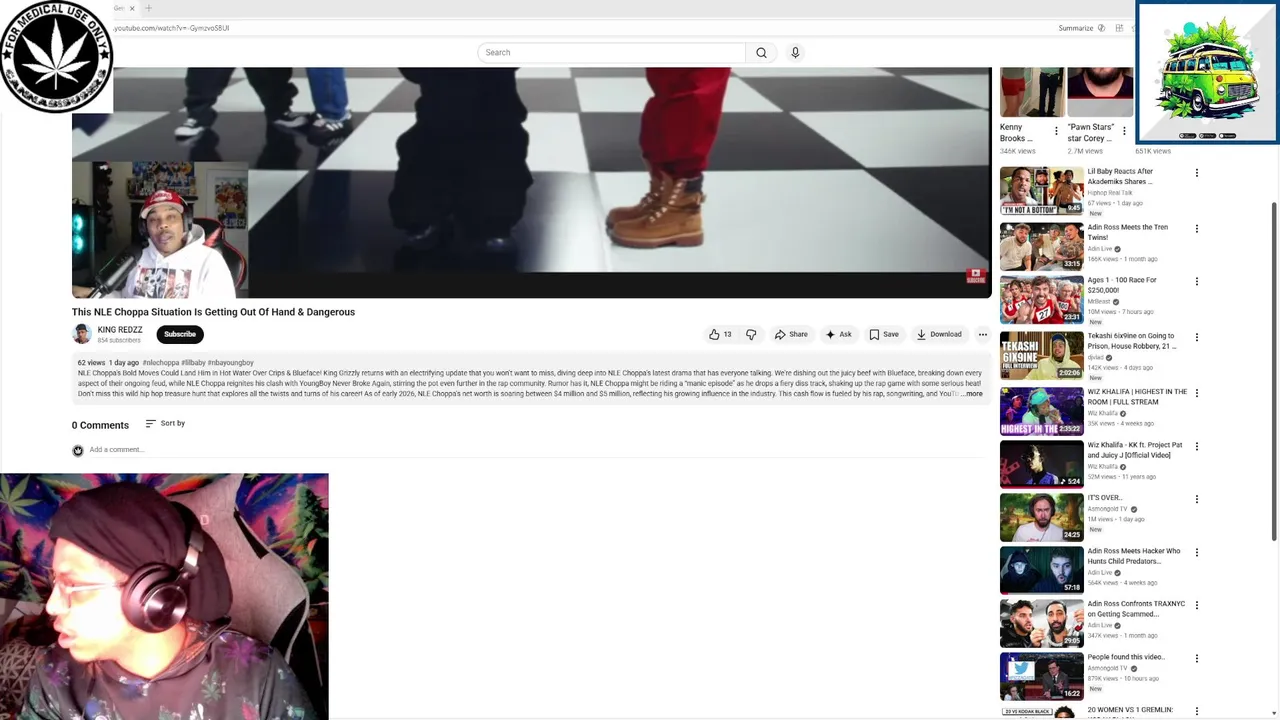The height and width of the screenshot is (720, 1280).
Task: Open Lil Baby Reacts video thumbnail
Action: pos(1041,191)
